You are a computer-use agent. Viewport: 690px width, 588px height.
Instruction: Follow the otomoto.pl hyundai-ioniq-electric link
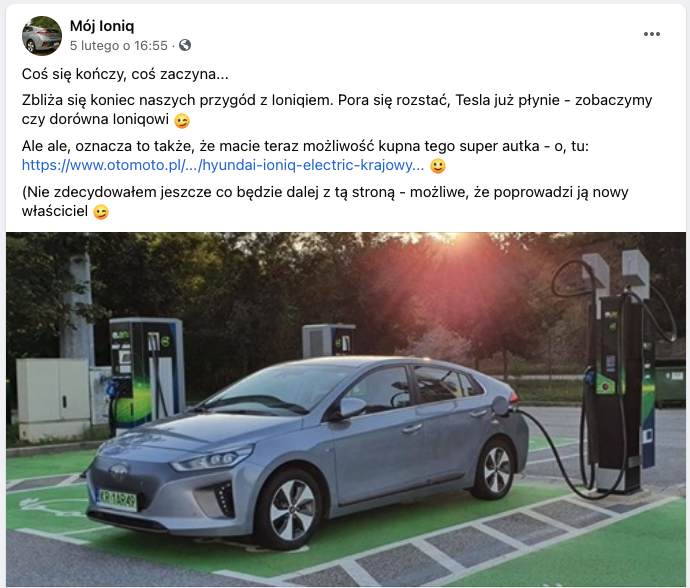click(x=223, y=165)
